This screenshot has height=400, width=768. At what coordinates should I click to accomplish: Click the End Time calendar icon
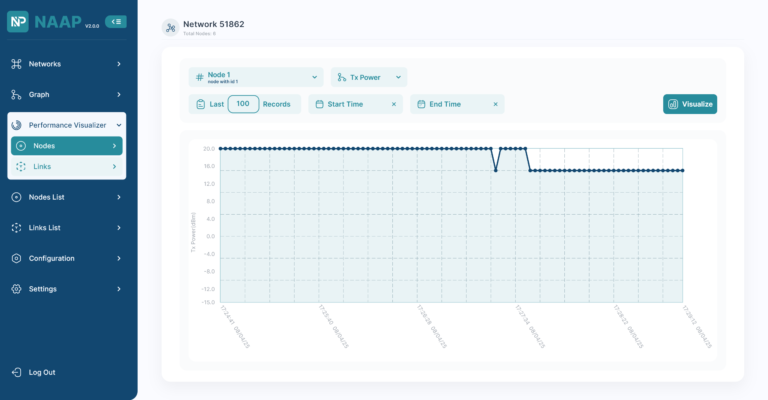[x=421, y=104]
